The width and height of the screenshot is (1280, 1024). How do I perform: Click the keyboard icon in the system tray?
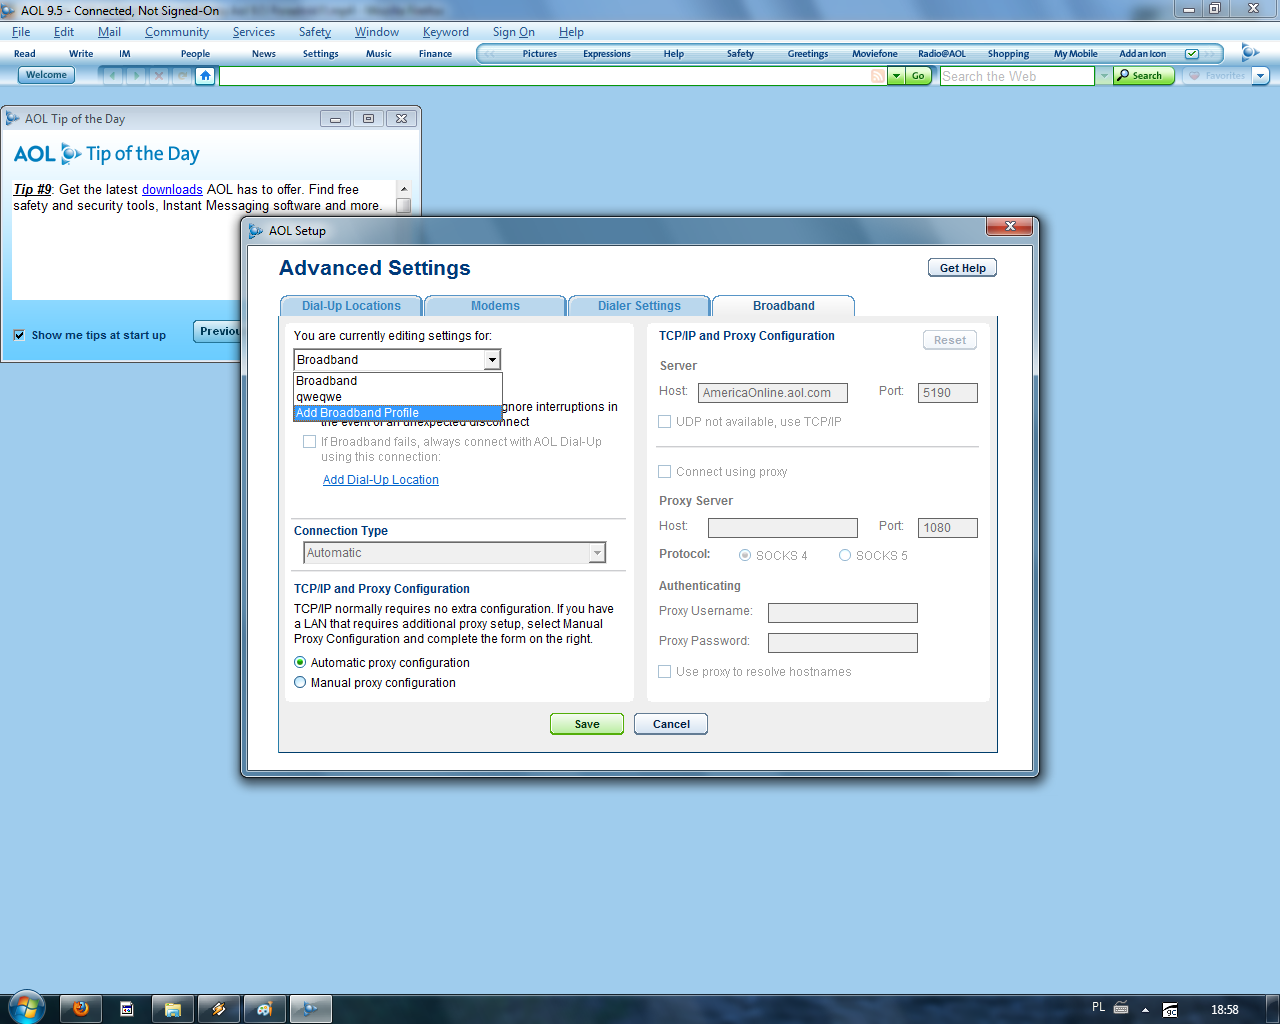click(1121, 1008)
